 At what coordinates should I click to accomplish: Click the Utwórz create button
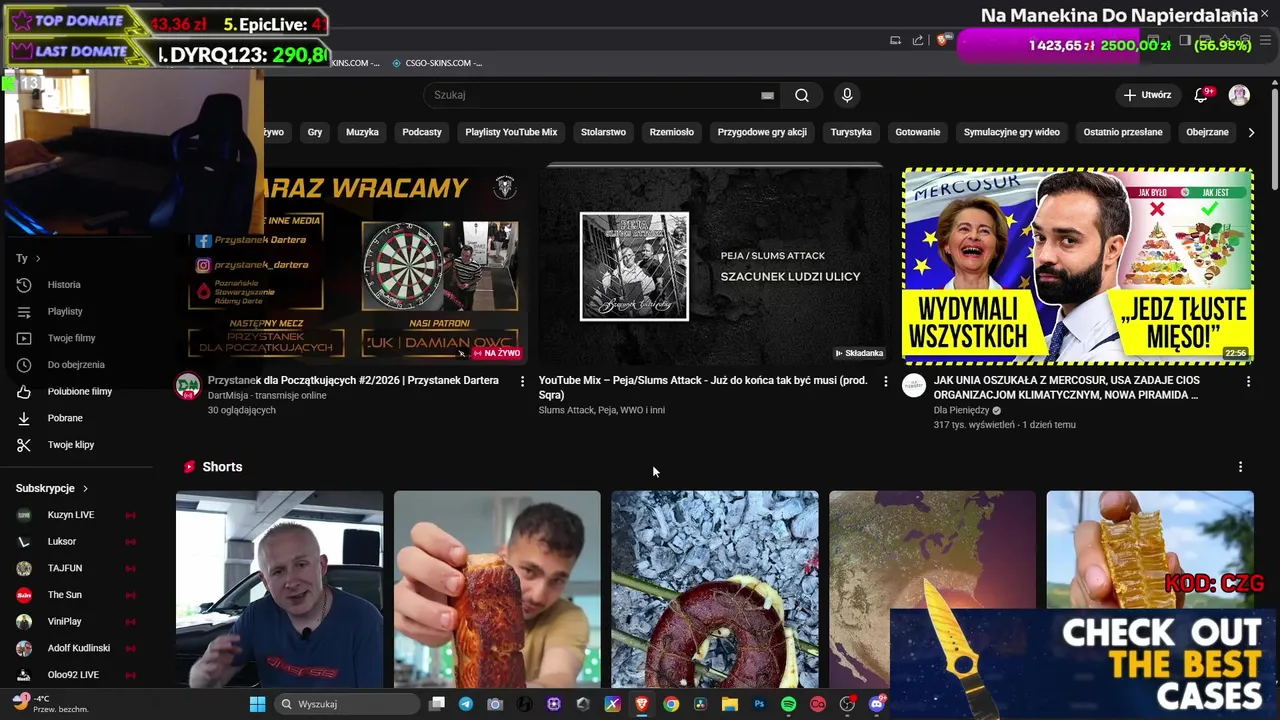click(1147, 95)
